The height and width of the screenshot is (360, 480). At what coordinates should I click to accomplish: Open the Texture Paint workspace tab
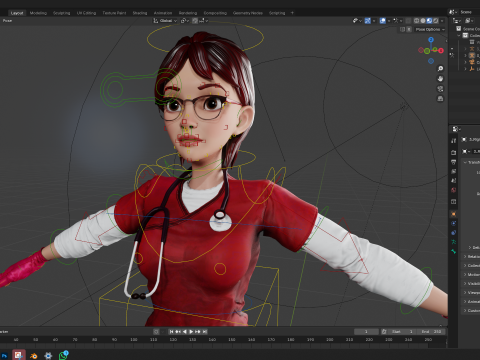click(x=114, y=13)
